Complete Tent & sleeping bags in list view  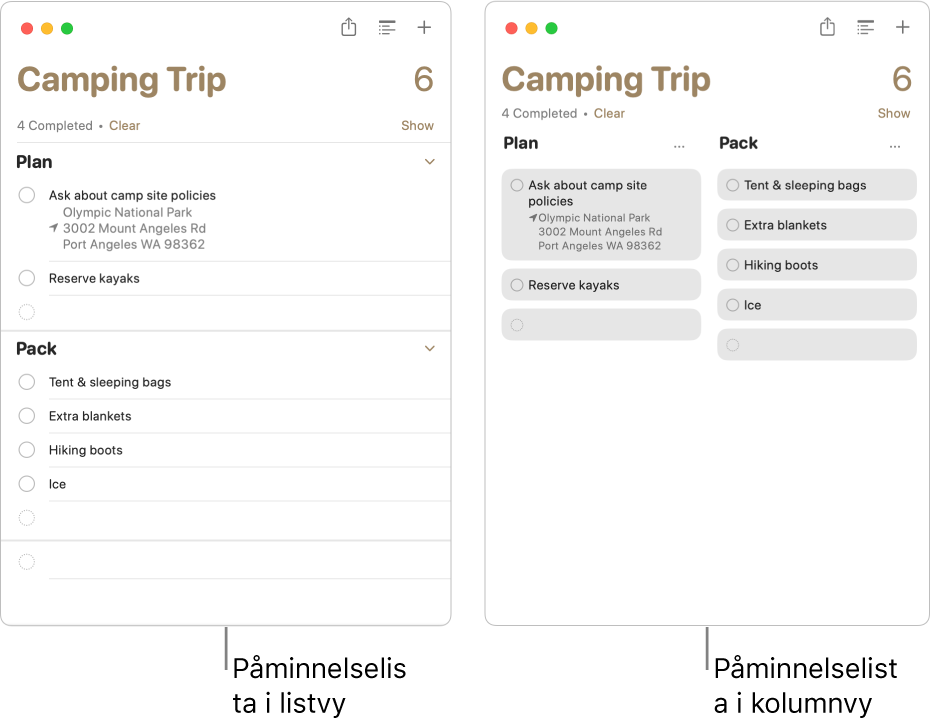[27, 382]
